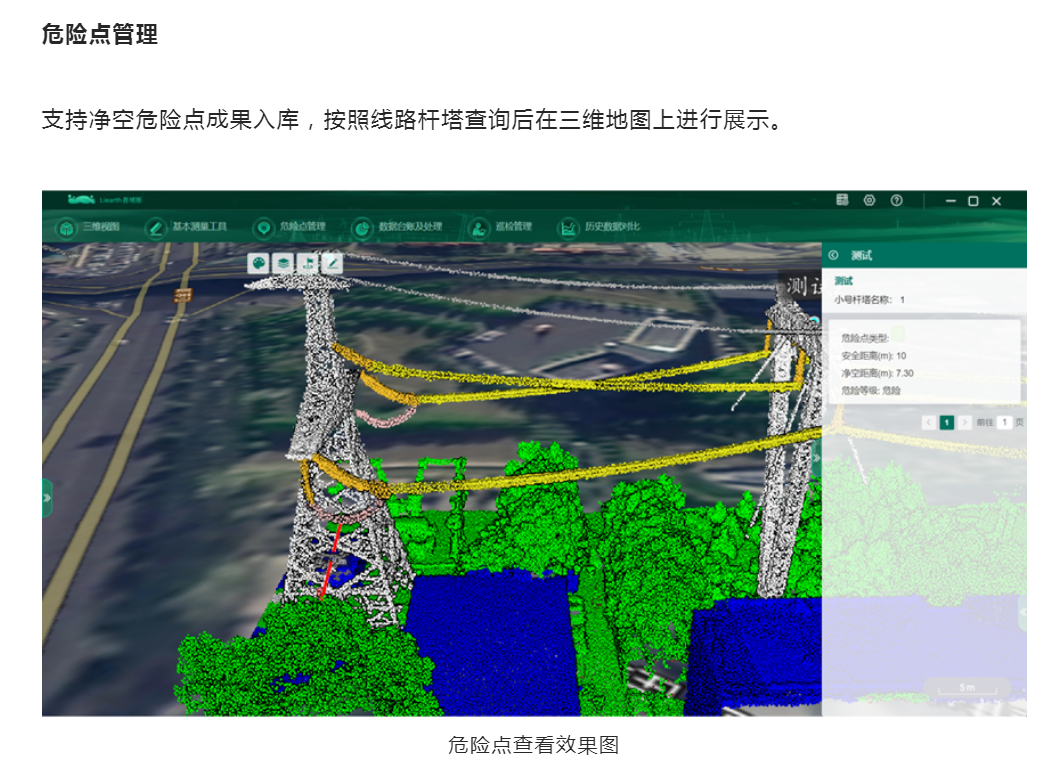Image resolution: width=1043 pixels, height=761 pixels.
Task: Select the pencil edit tool icon
Action: tap(332, 263)
